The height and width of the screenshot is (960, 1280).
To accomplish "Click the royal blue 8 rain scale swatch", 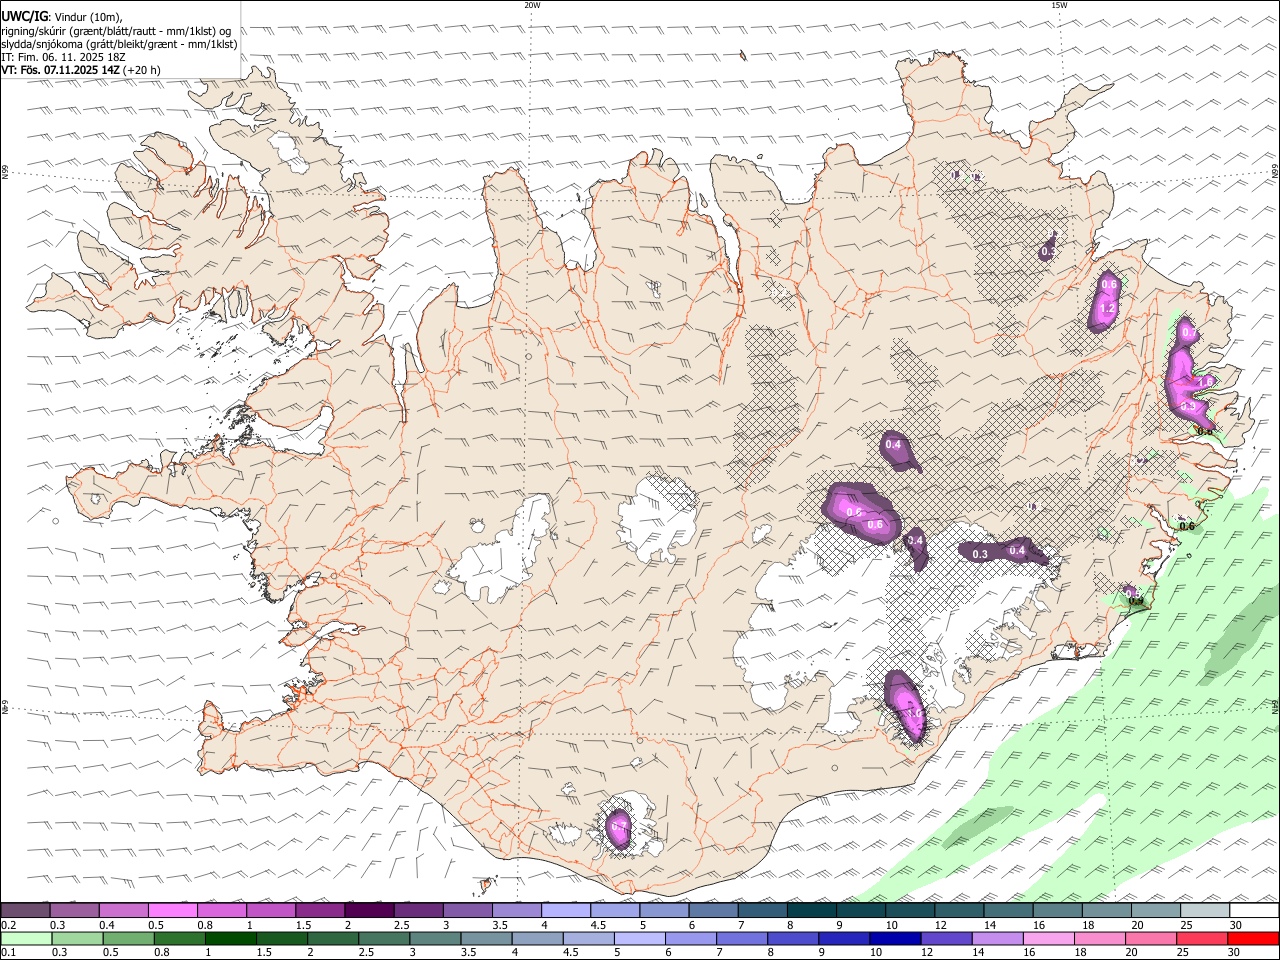I will pos(793,939).
